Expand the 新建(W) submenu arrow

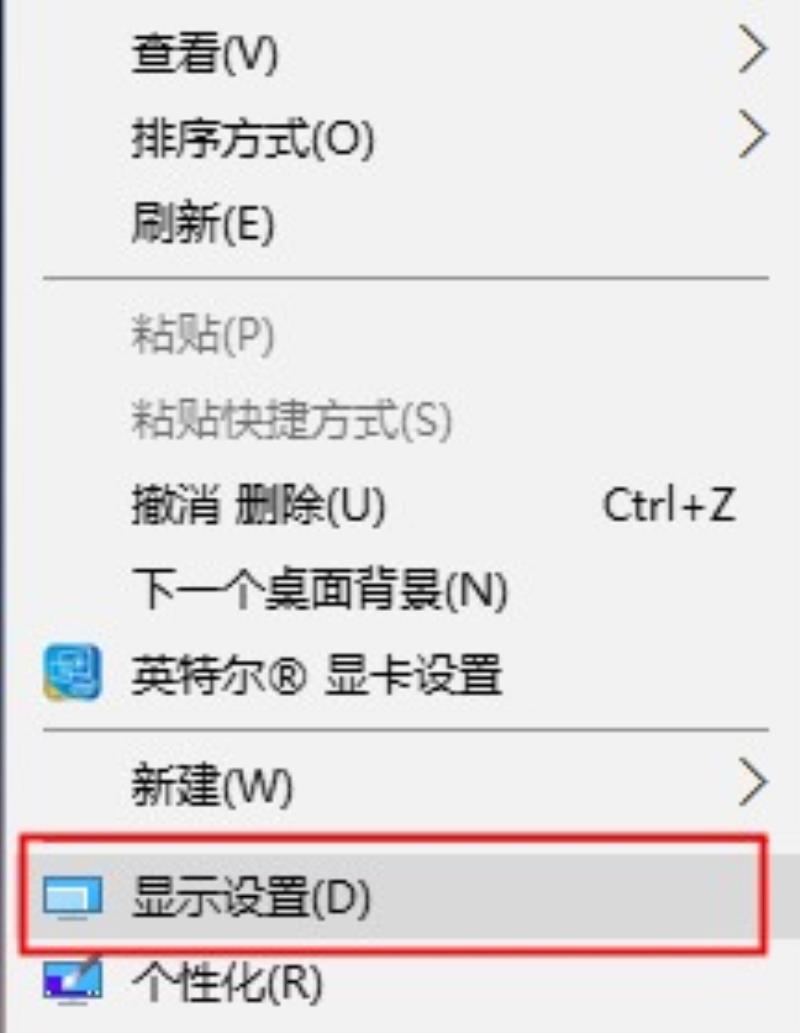point(753,782)
